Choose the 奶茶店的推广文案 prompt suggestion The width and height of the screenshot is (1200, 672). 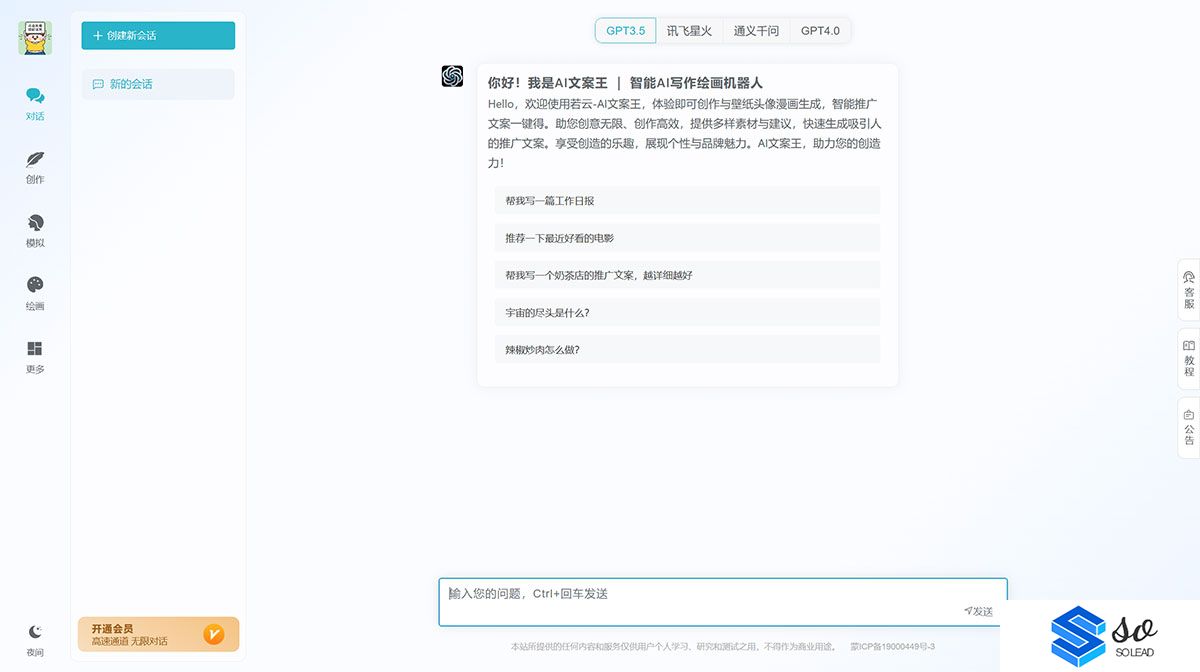687,275
